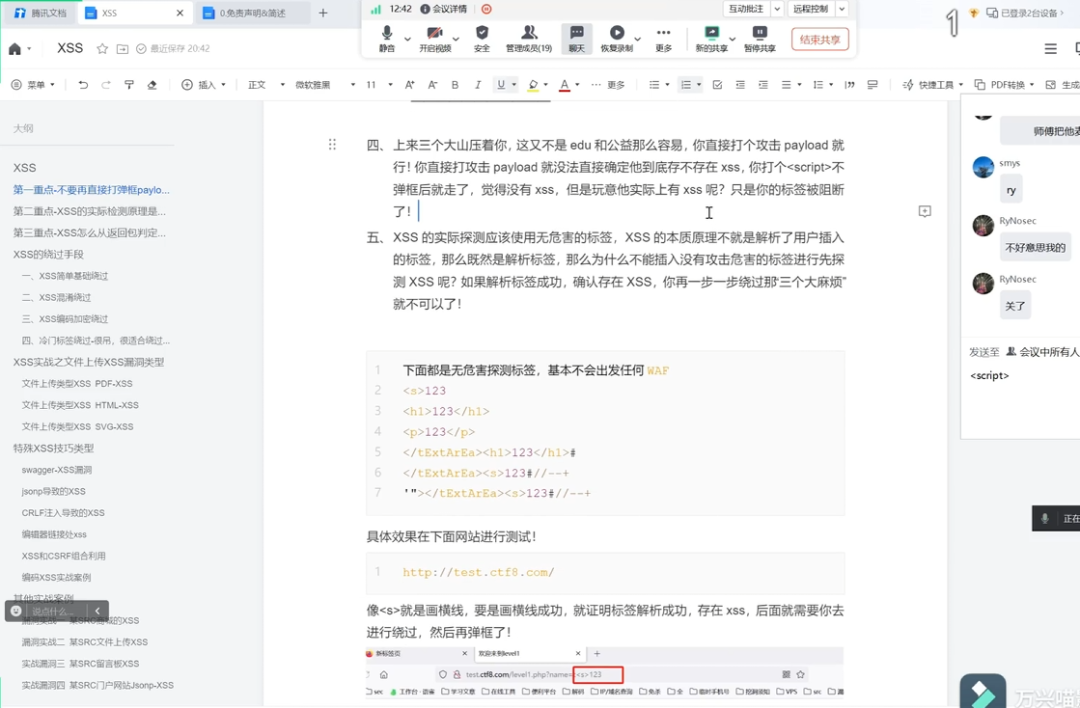Jump to outline item XSS的绕过手段
The width and height of the screenshot is (1080, 708).
coord(48,254)
